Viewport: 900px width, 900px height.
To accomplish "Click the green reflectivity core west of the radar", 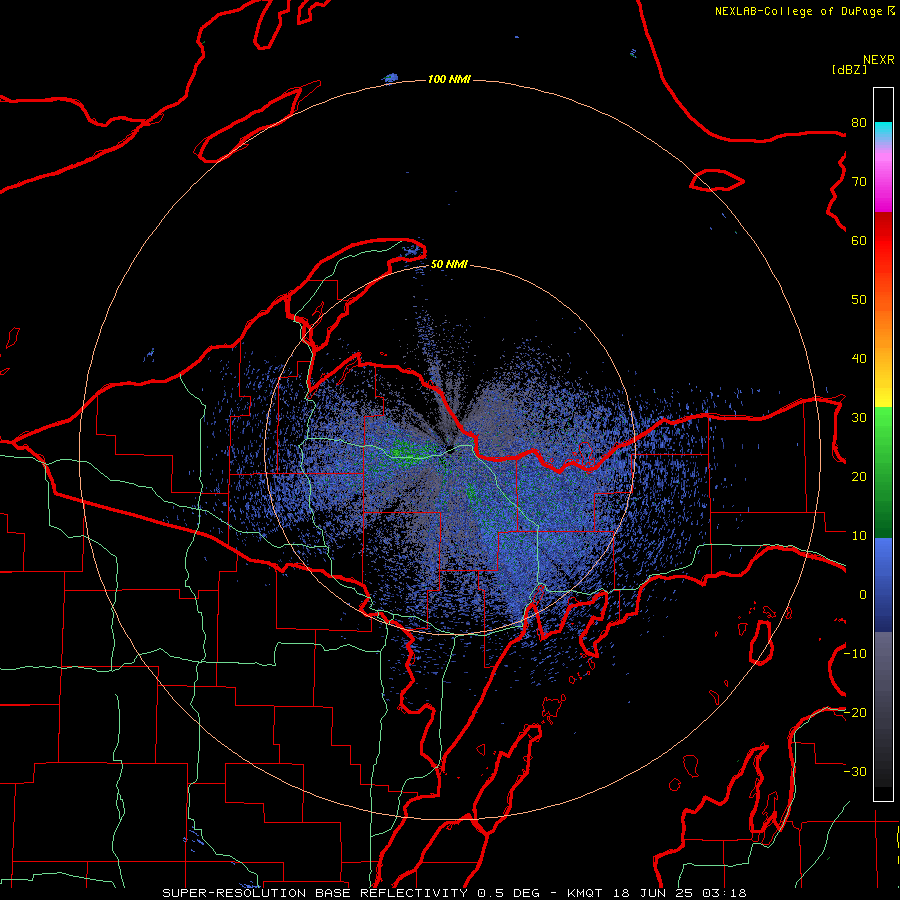I will coord(408,453).
